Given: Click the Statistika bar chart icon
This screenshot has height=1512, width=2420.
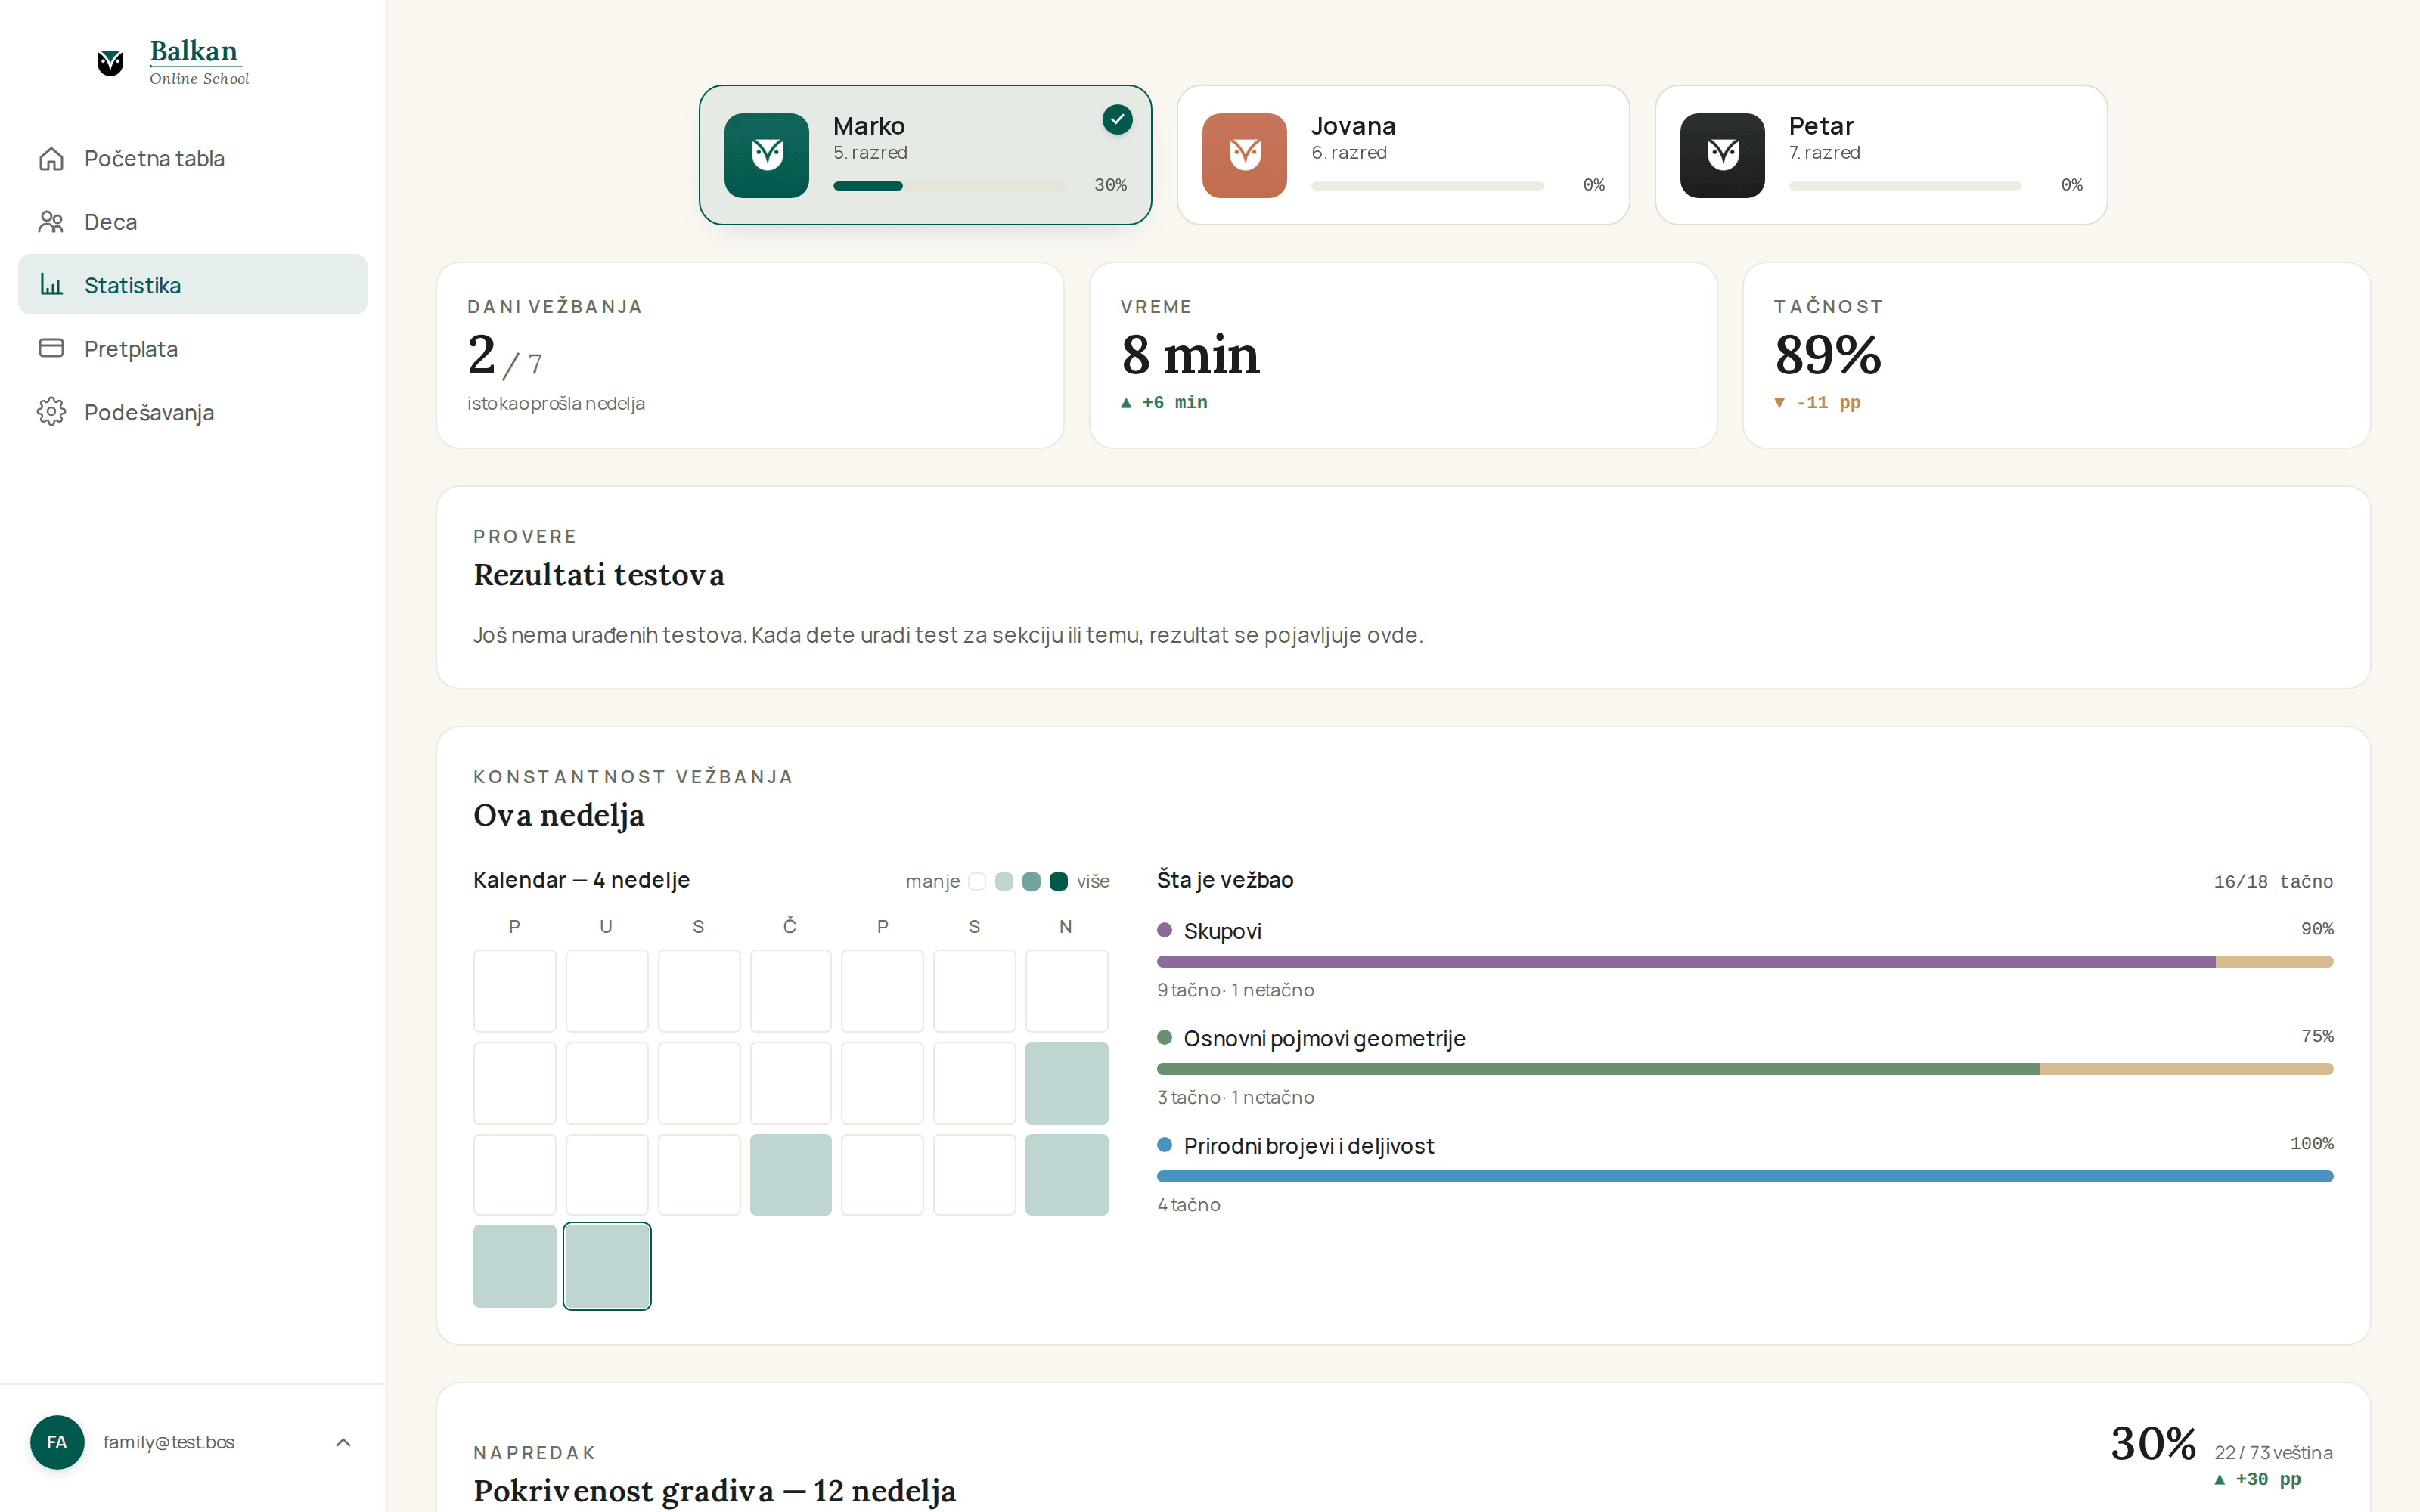Looking at the screenshot, I should coord(51,285).
